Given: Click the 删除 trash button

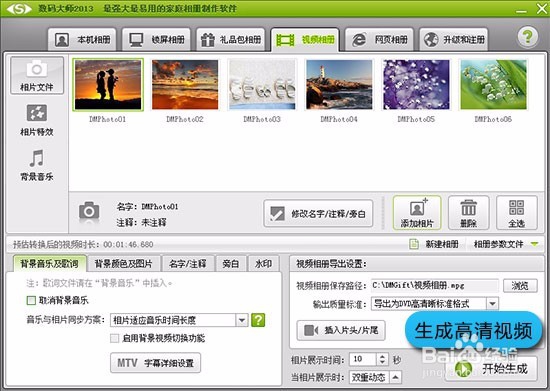Looking at the screenshot, I should coord(469,213).
